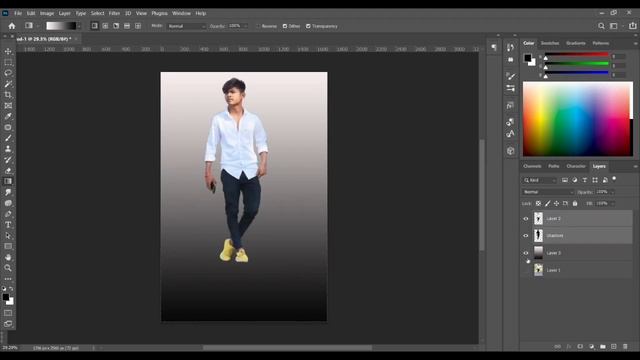Switch to the Paths tab
This screenshot has width=640, height=360.
coord(554,166)
